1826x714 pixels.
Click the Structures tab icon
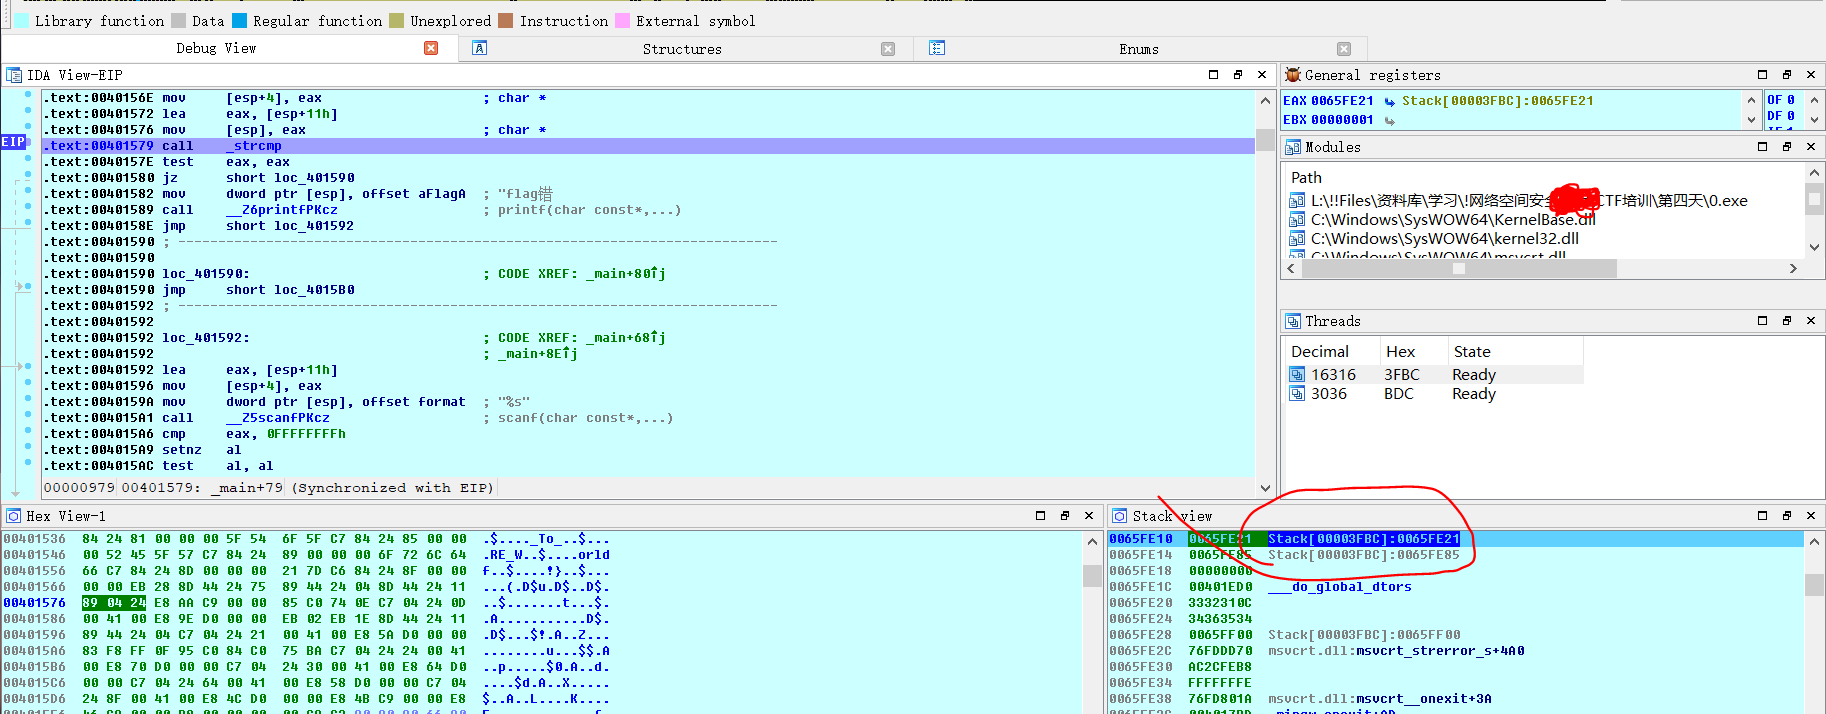click(480, 48)
